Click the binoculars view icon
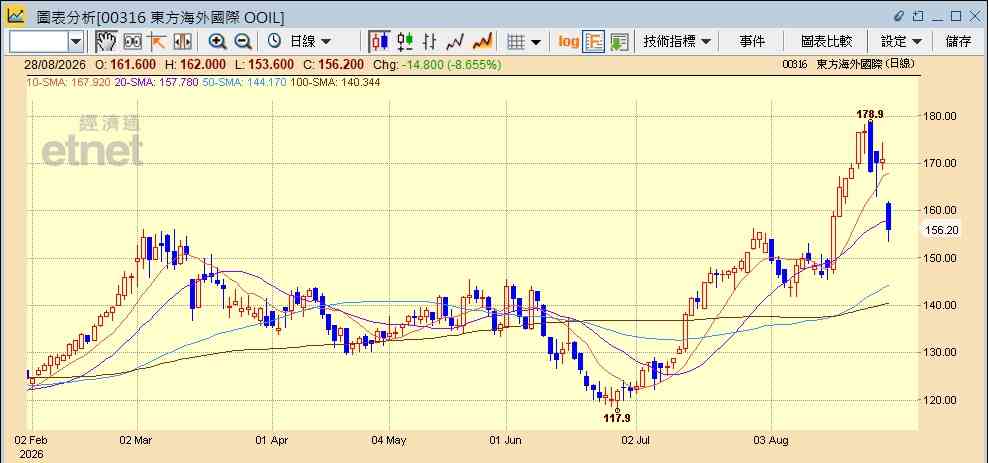This screenshot has height=463, width=989. (132, 42)
